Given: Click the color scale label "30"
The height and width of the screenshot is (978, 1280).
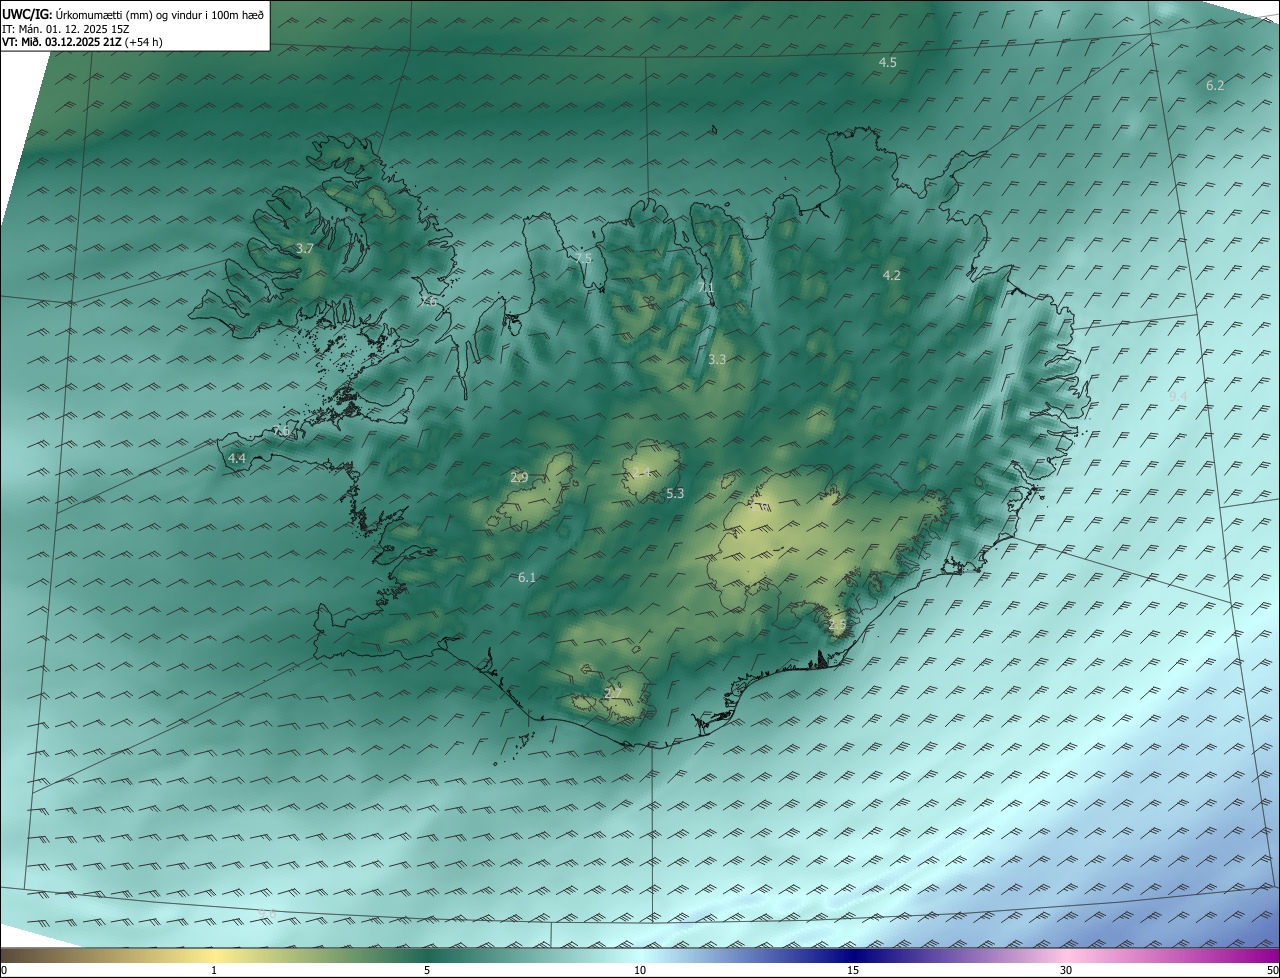Looking at the screenshot, I should 1066,970.
